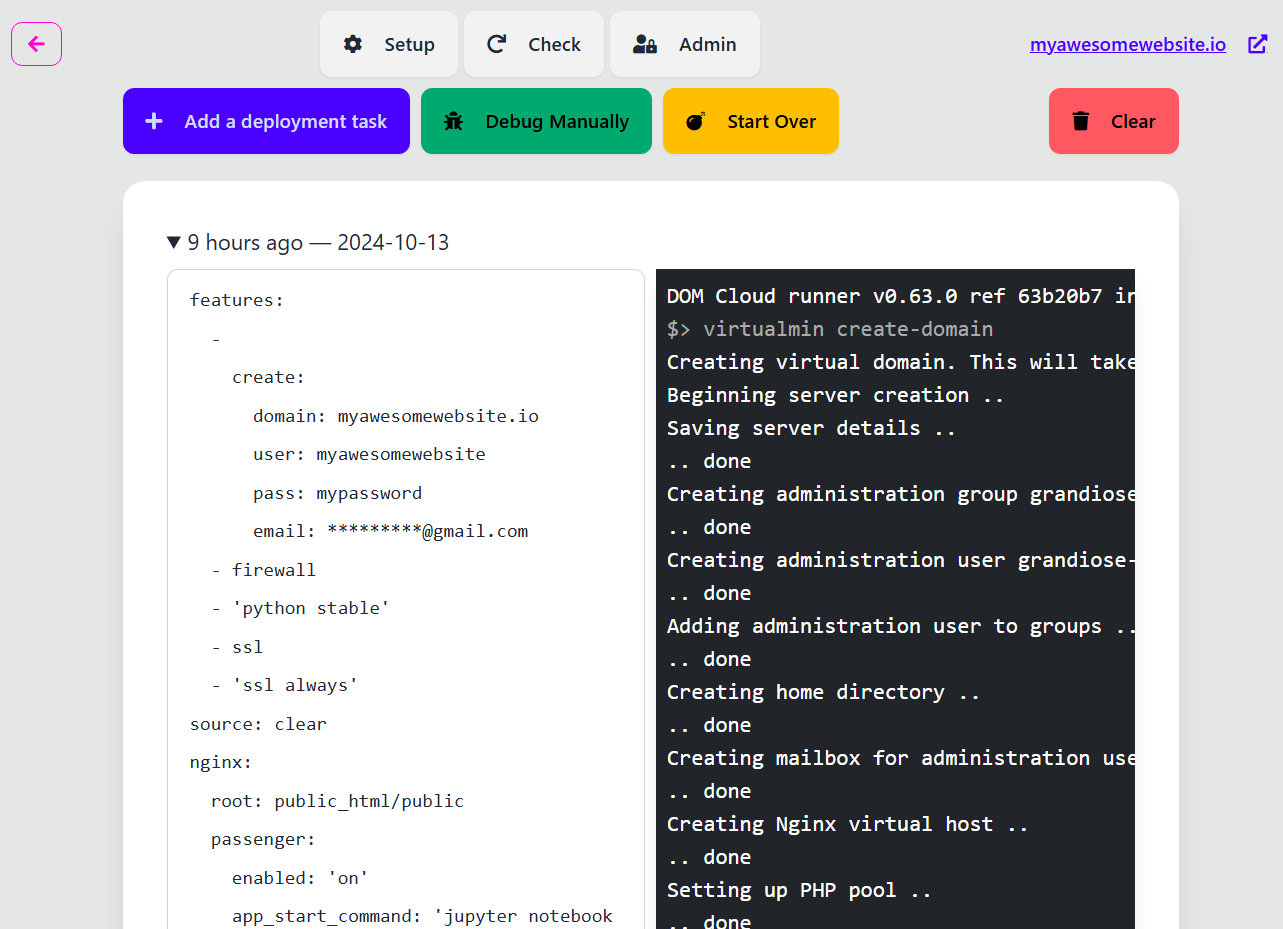Click the bug icon on Debug Manually
1283x929 pixels.
pos(453,121)
